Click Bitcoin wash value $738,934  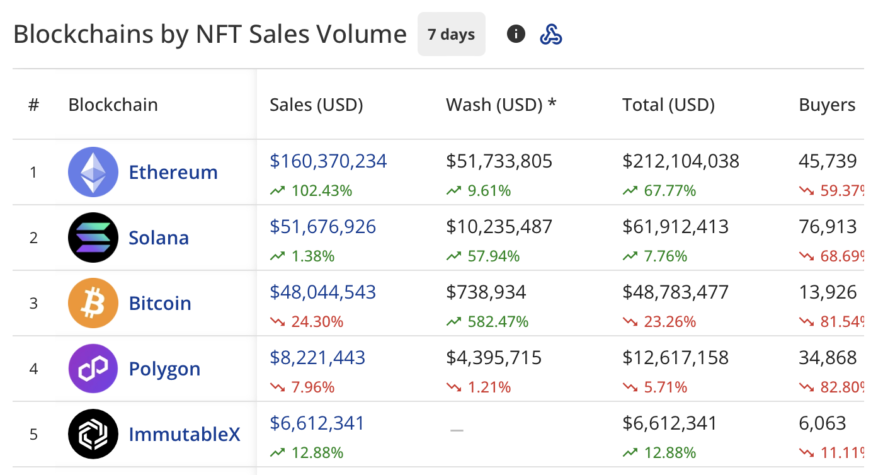pyautogui.click(x=486, y=292)
